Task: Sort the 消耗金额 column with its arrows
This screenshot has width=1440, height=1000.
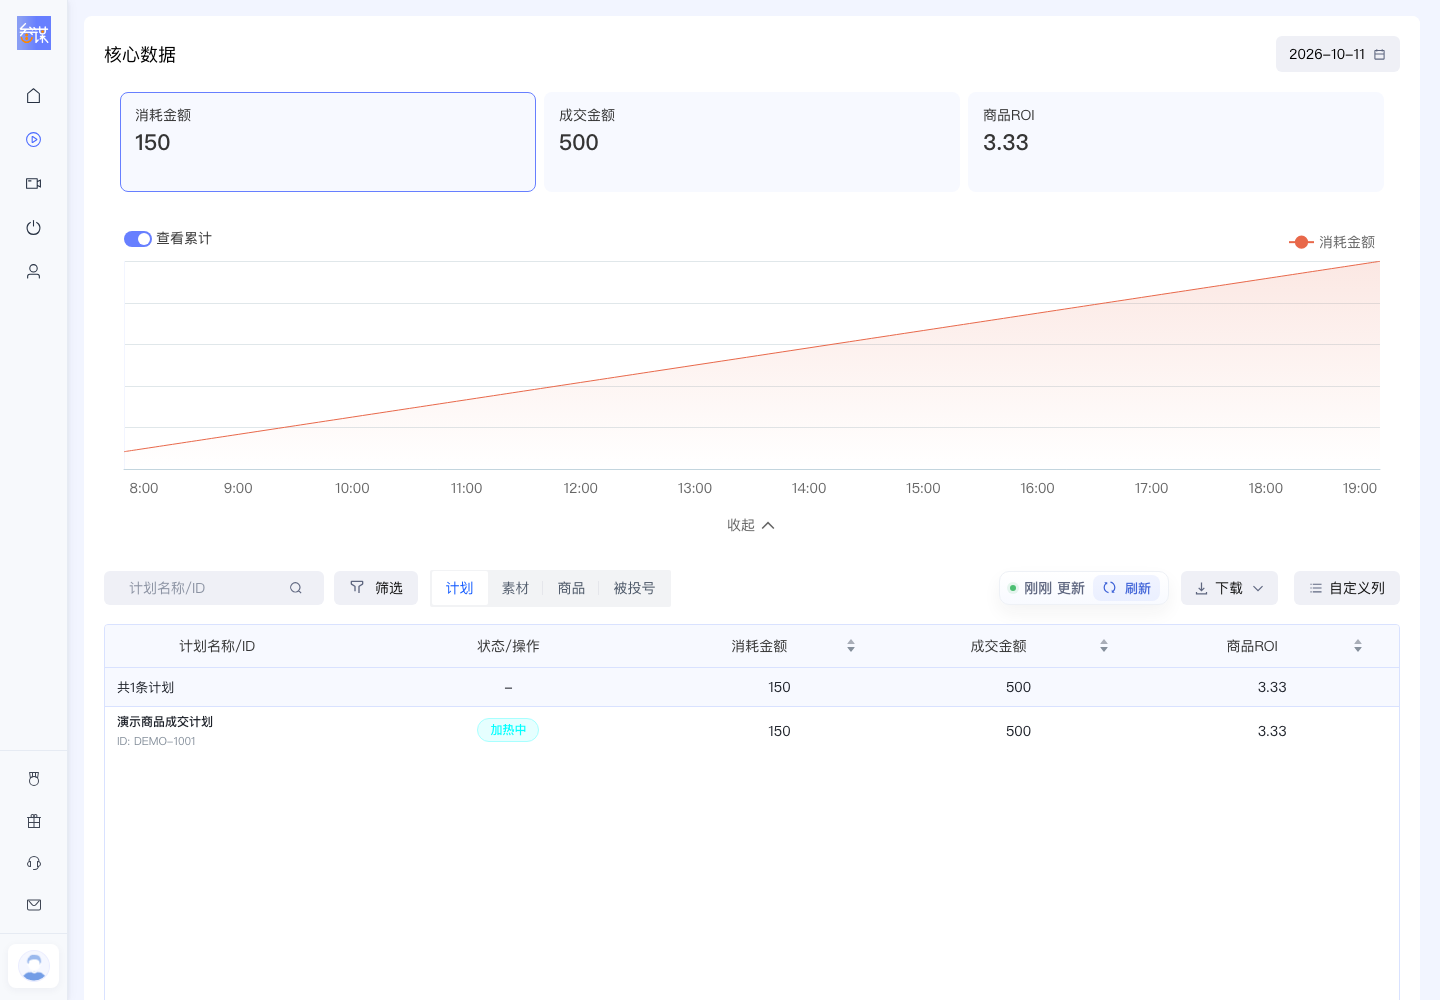Action: (x=851, y=646)
